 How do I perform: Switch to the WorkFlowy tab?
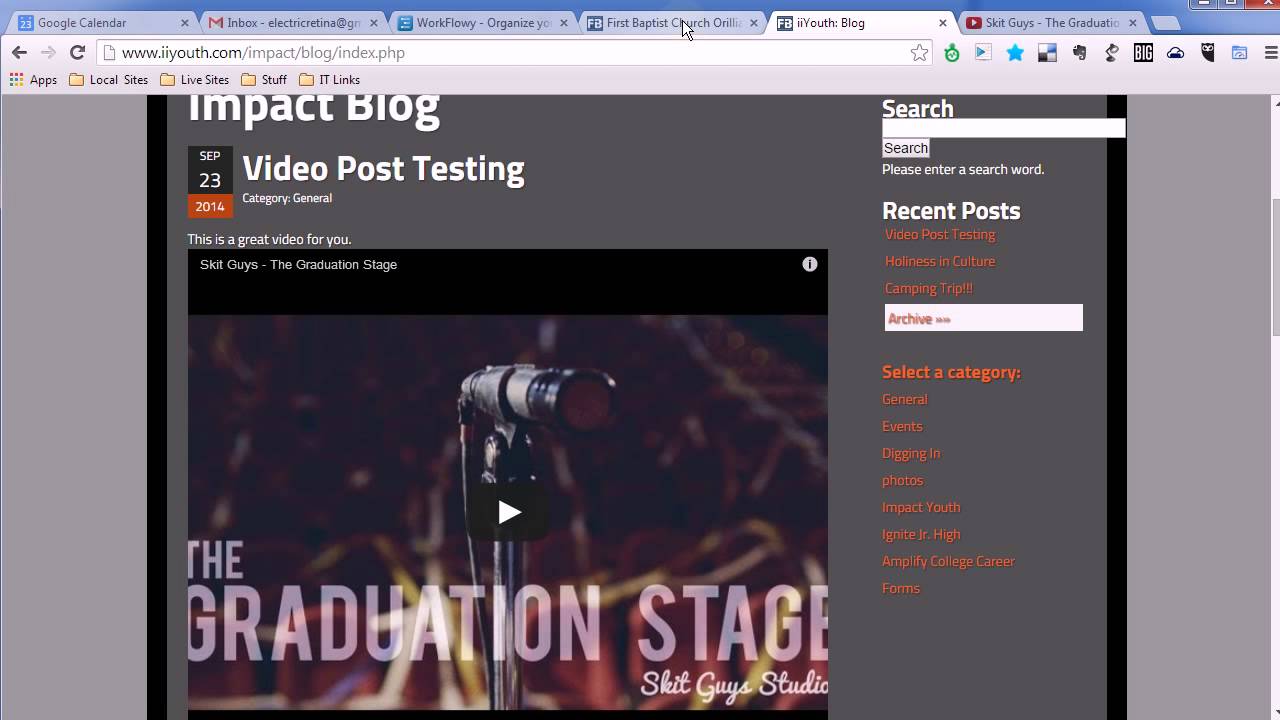coord(482,22)
